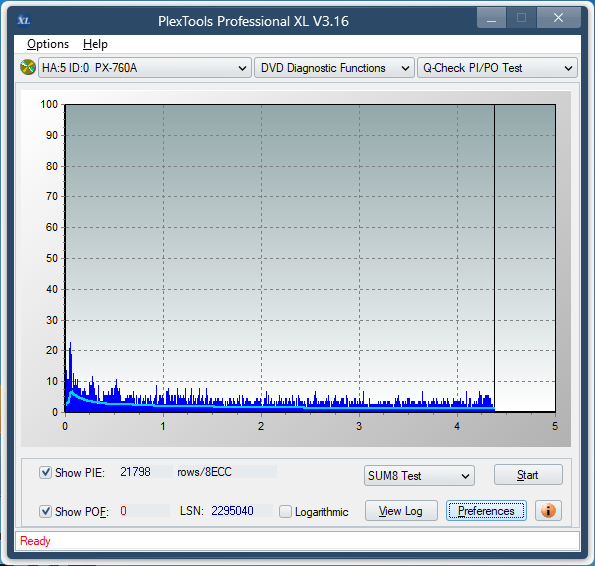Enable the Logarithmic checkbox

pos(285,512)
